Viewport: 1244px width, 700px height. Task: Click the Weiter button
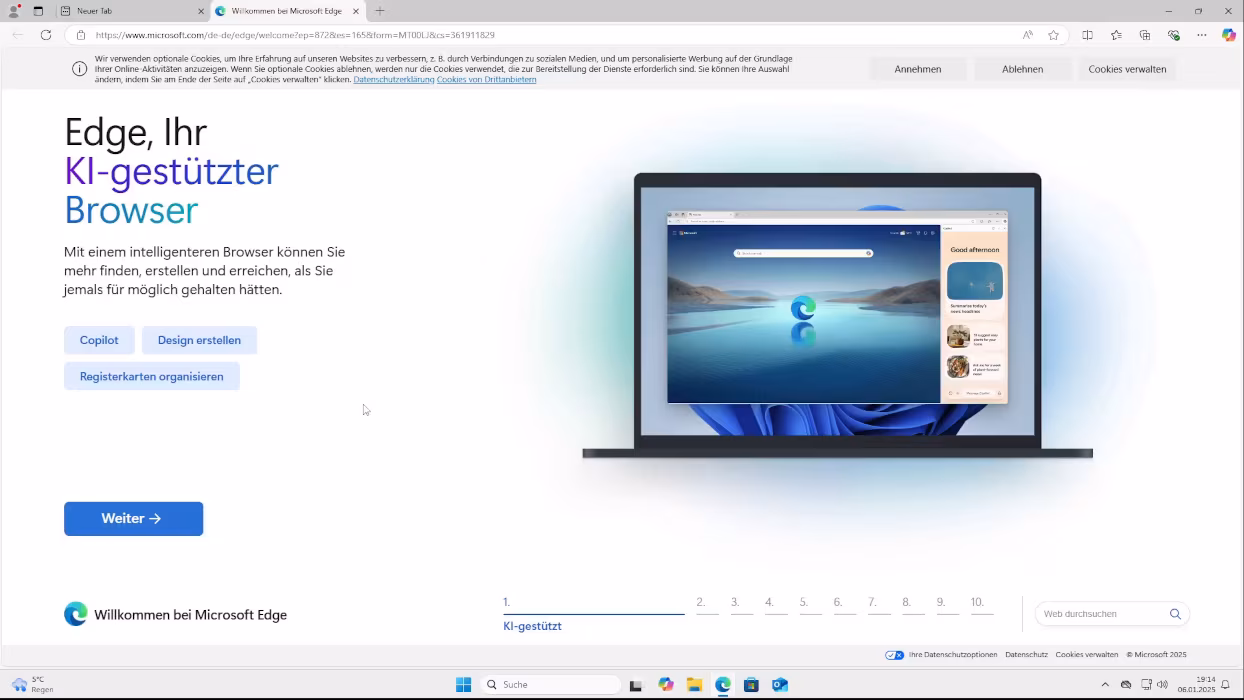pos(133,519)
